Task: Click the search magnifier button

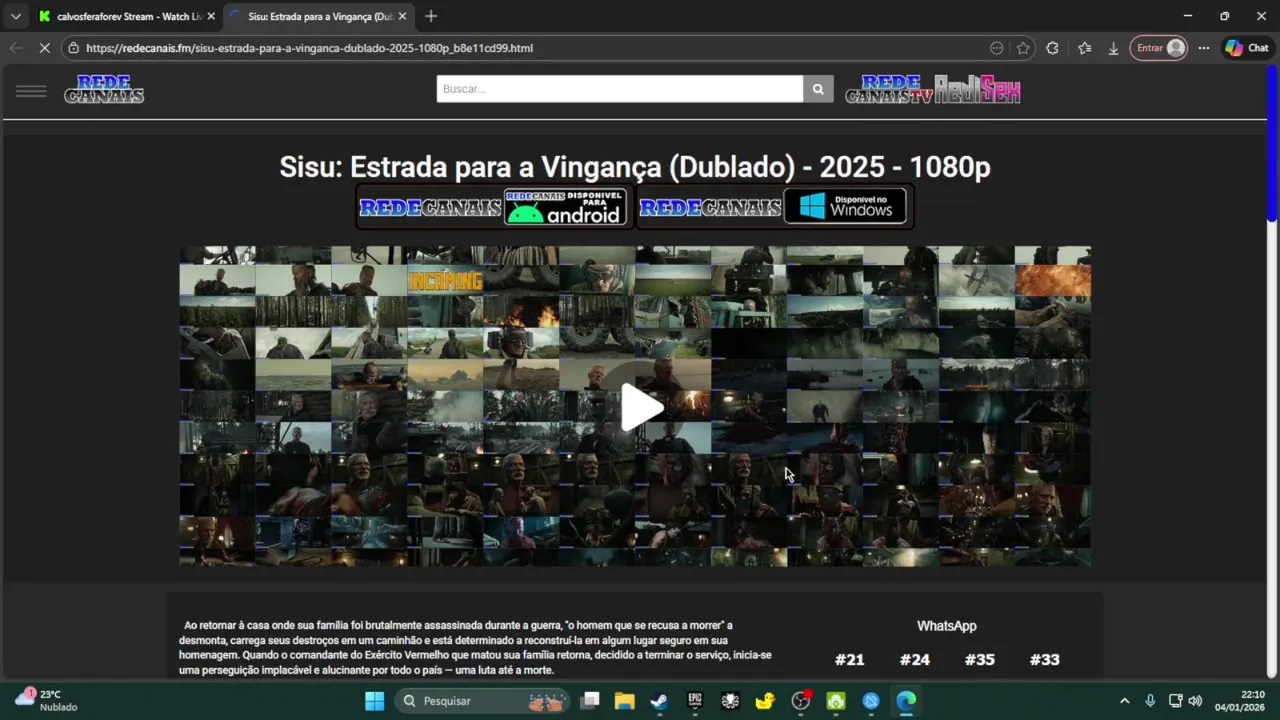Action: 818,89
